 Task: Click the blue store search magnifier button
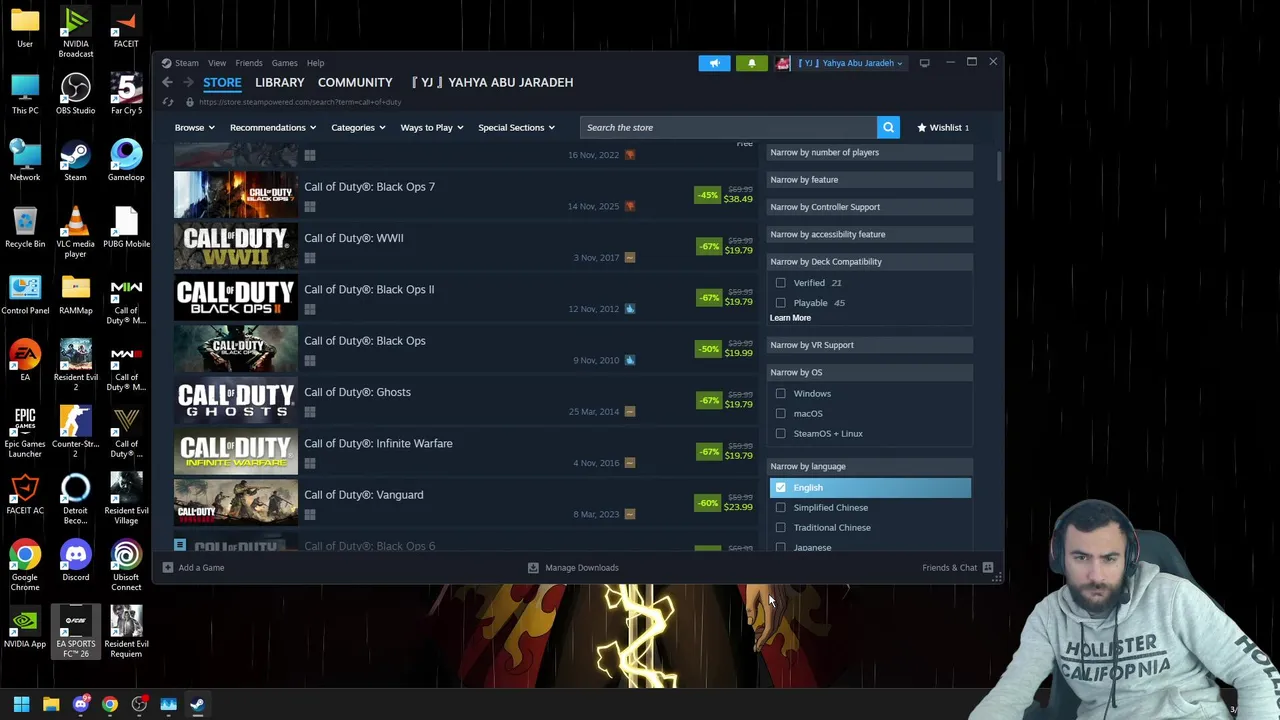point(888,127)
